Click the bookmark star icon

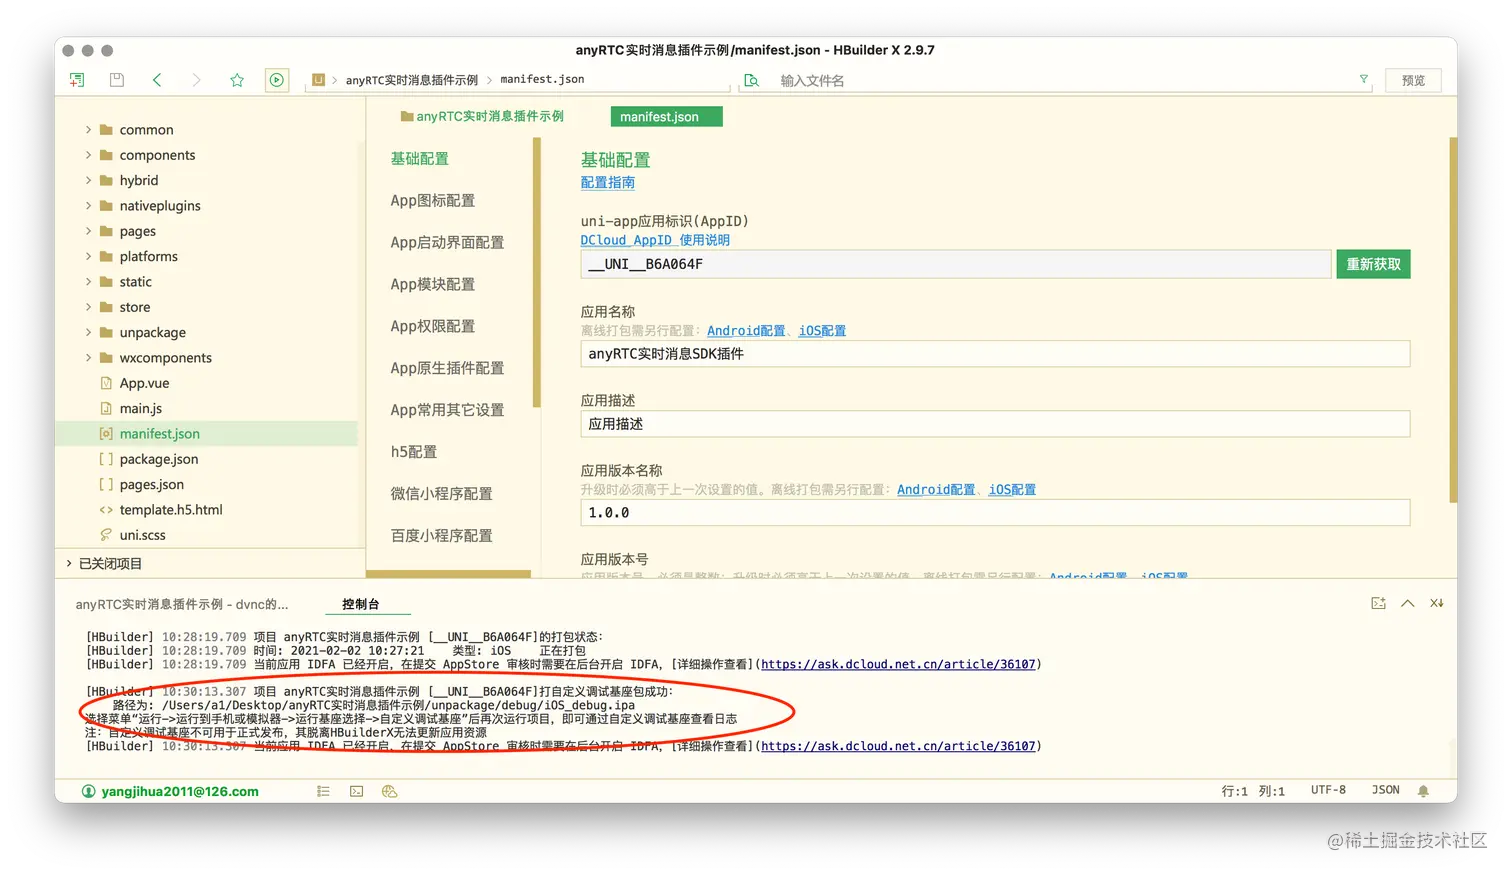pos(237,80)
